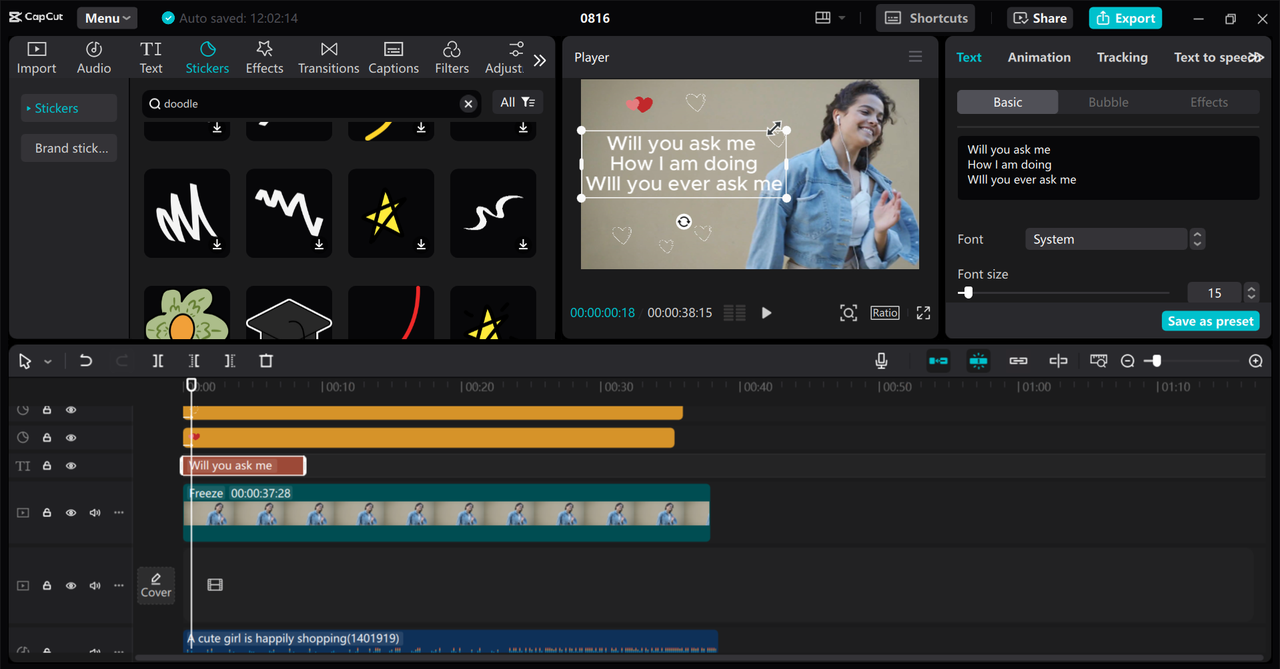Mute the Freeze video track
Viewport: 1280px width, 669px height.
click(x=95, y=513)
